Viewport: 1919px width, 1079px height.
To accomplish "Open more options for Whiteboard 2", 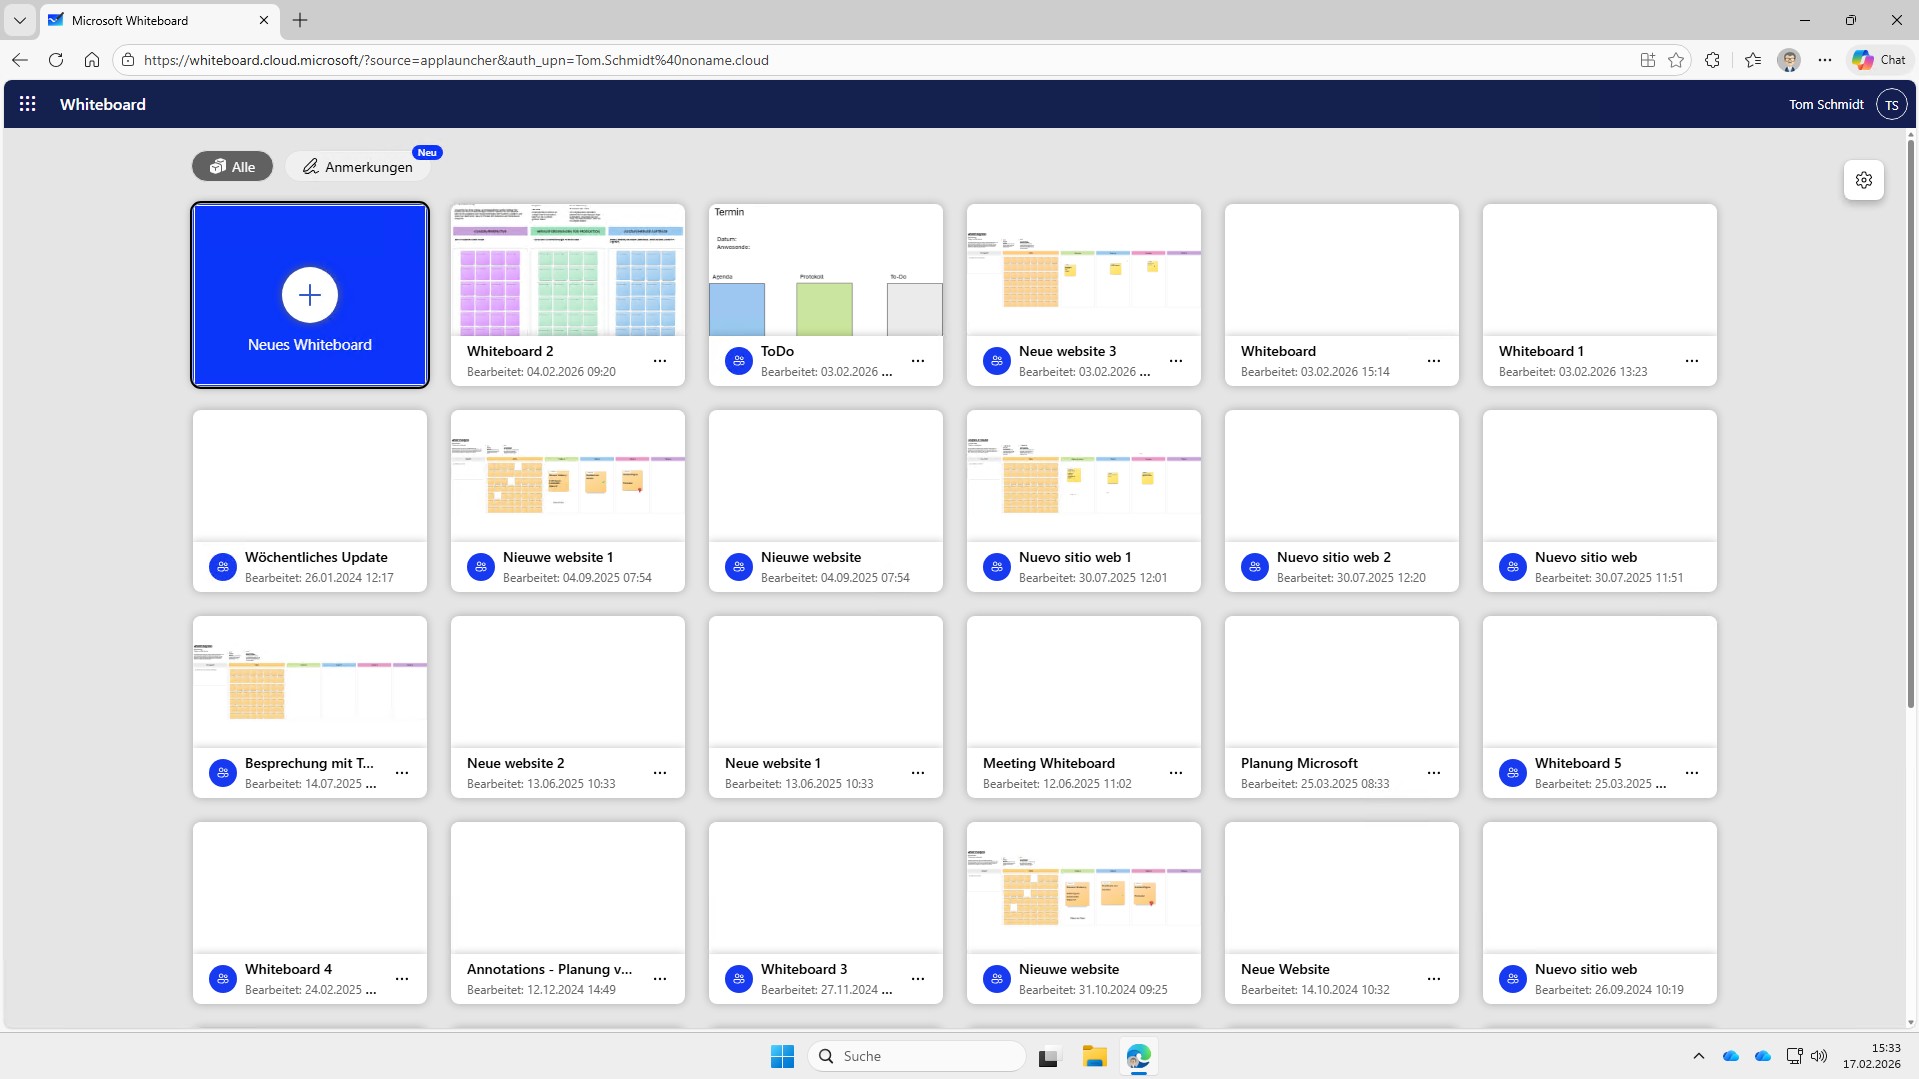I will point(660,361).
